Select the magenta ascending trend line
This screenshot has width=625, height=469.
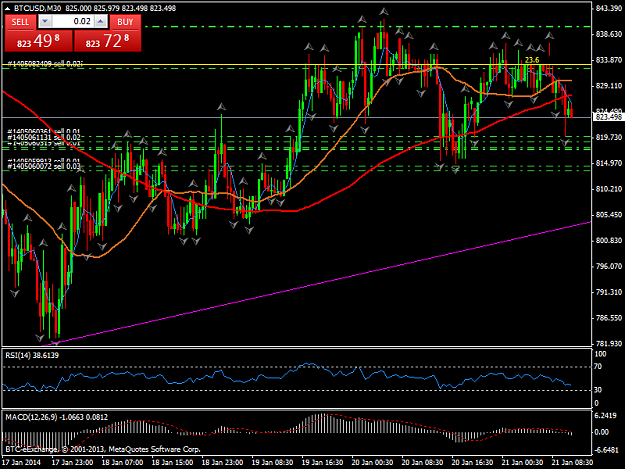point(319,284)
